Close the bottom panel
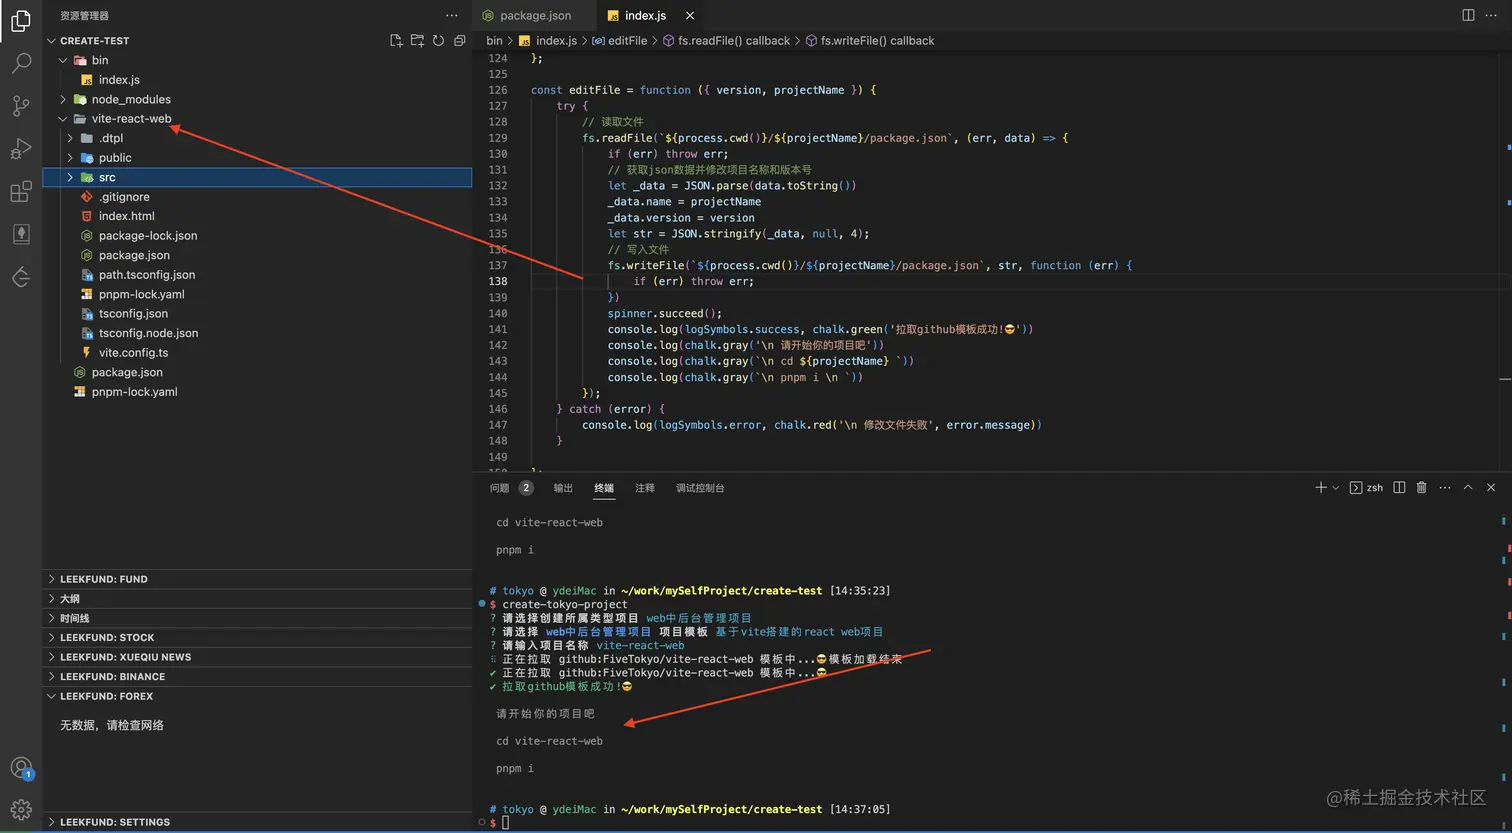 (1491, 488)
